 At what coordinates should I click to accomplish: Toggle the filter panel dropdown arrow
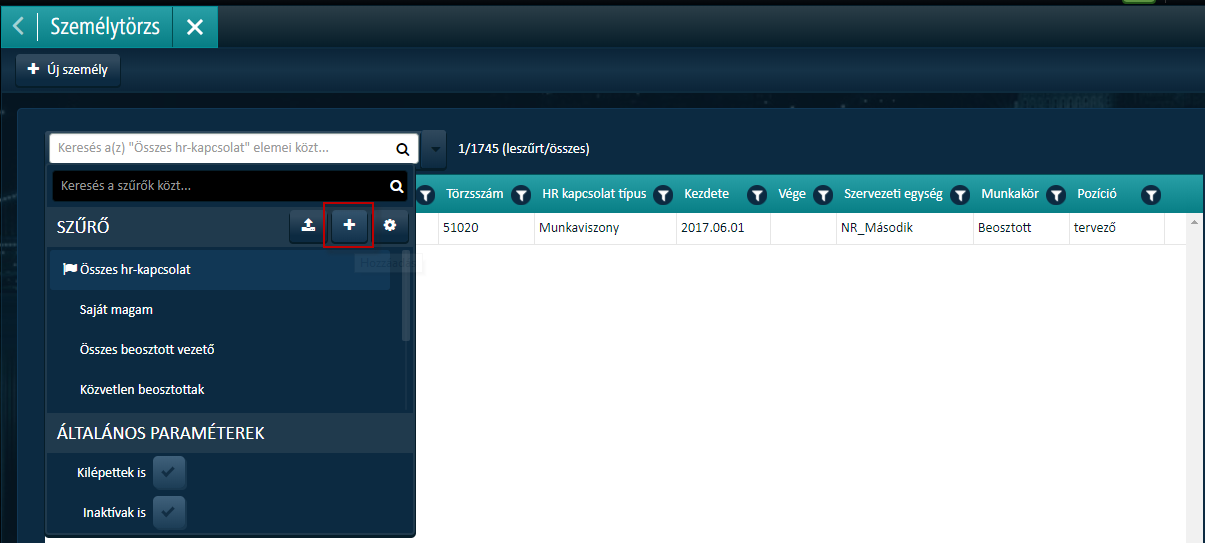point(434,149)
